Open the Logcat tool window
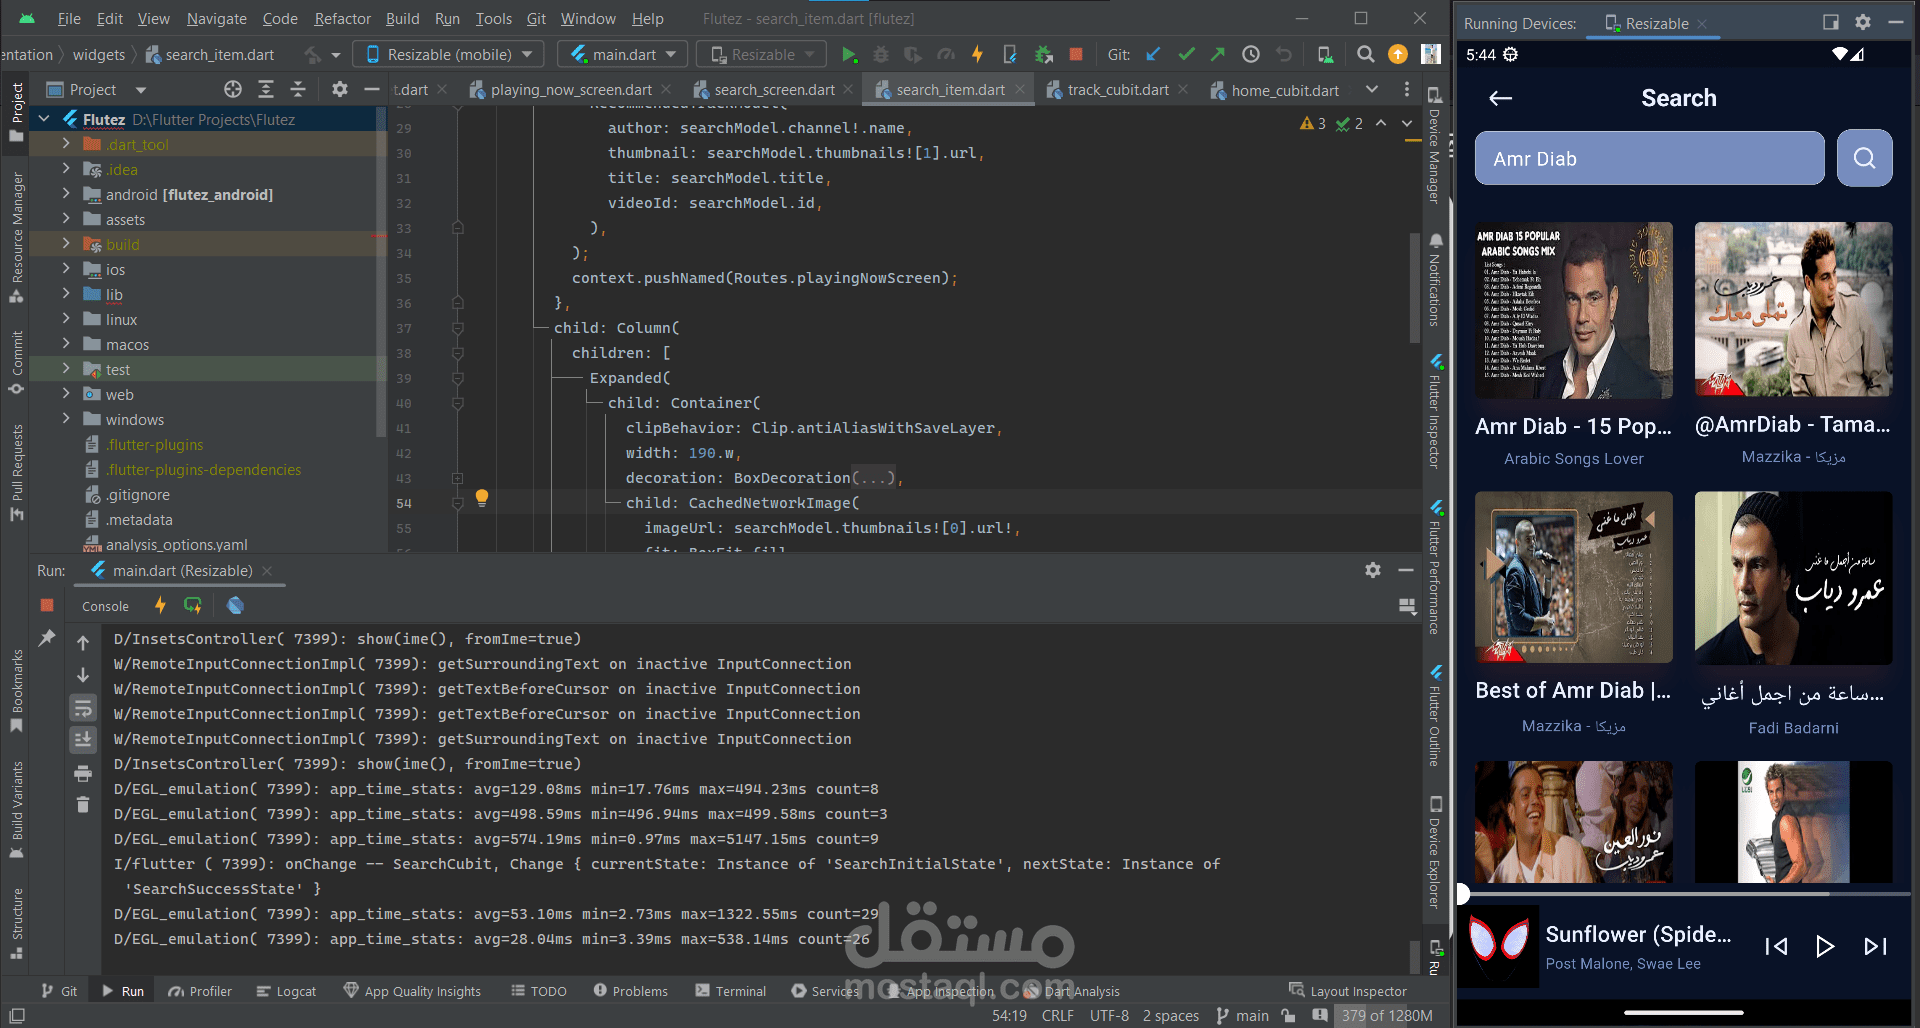The height and width of the screenshot is (1028, 1920). (287, 991)
